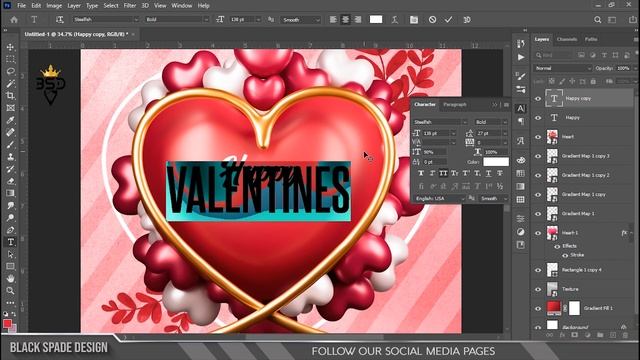Toggle All Caps in Character panel
The height and width of the screenshot is (360, 640).
[443, 173]
